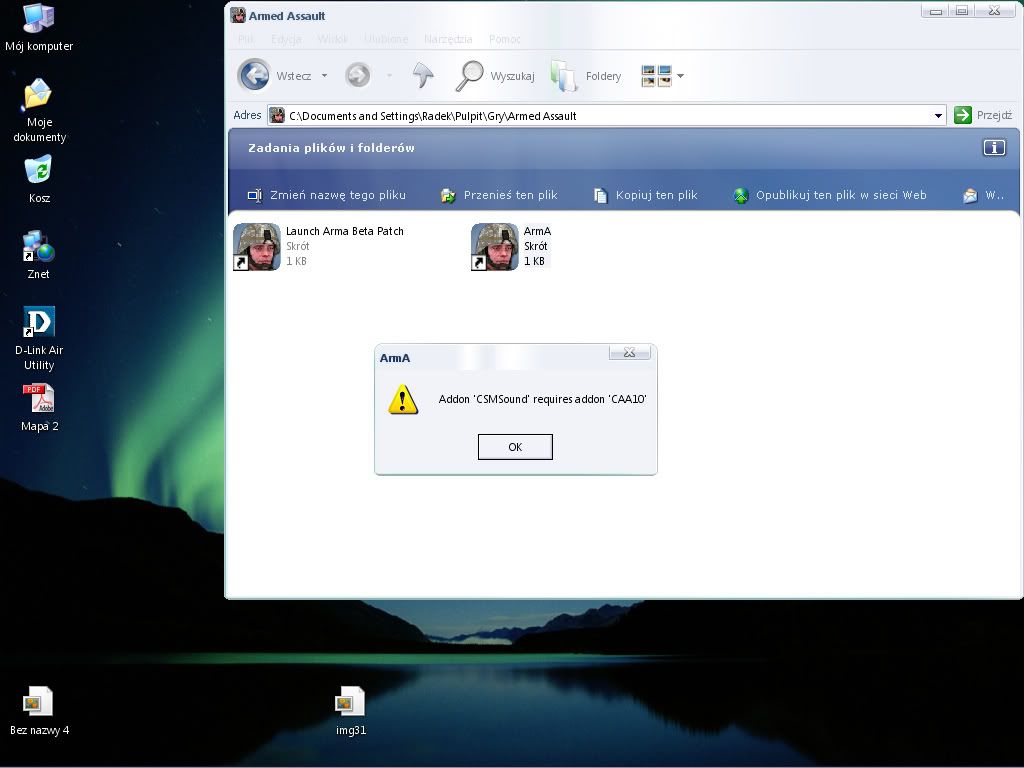This screenshot has width=1024, height=768.
Task: Close the ArmA error dialog
Action: tap(630, 353)
